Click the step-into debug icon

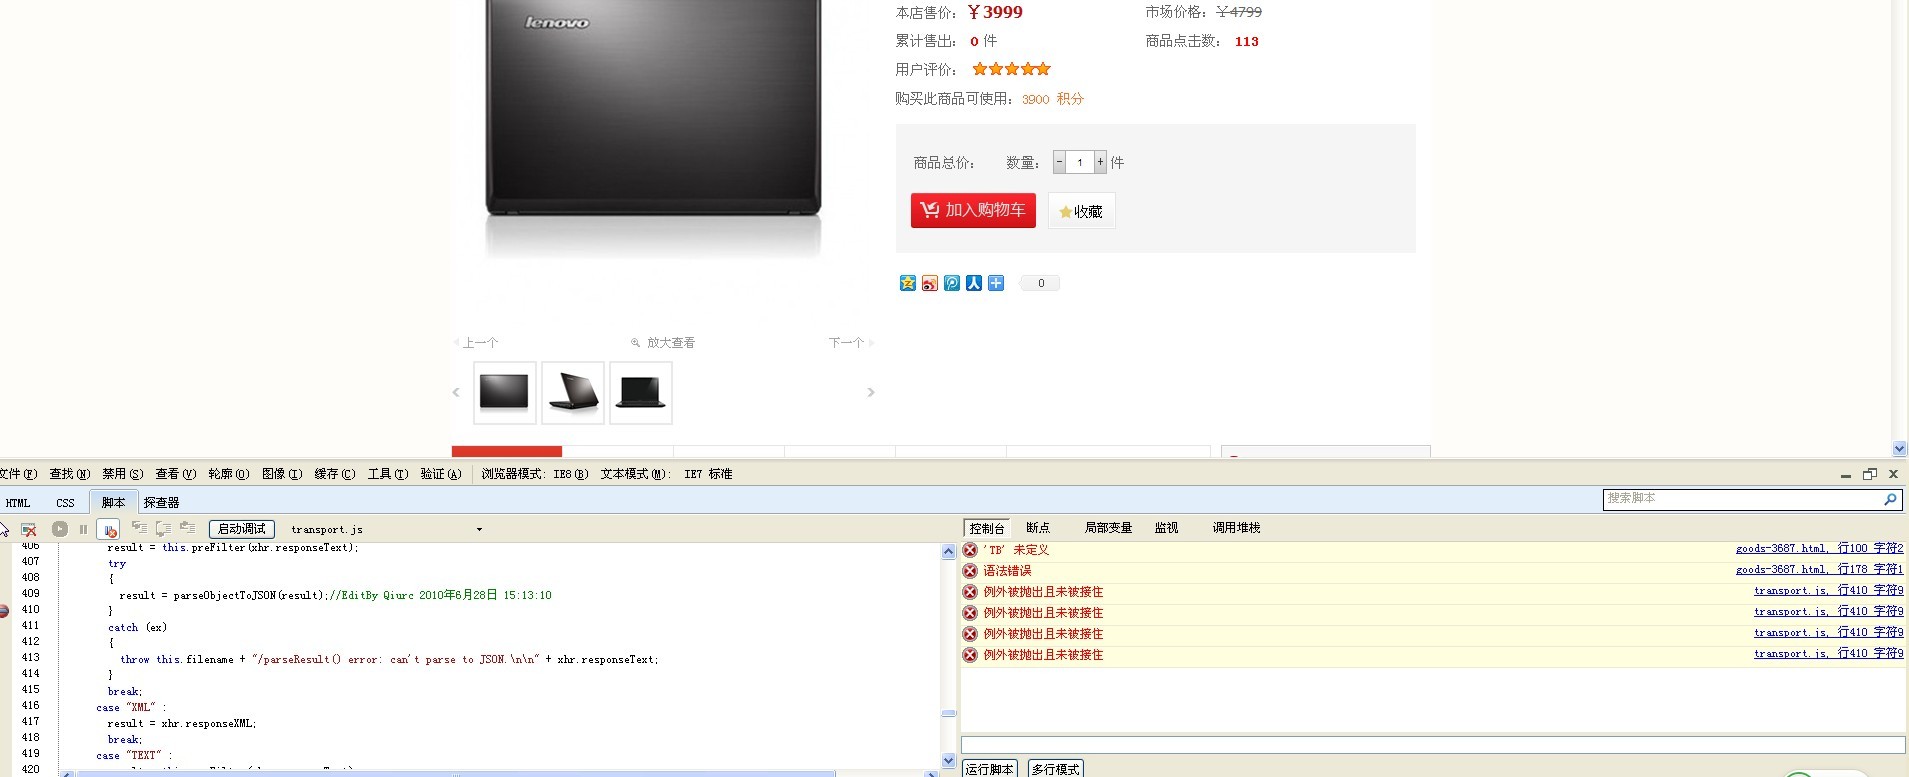click(x=139, y=528)
